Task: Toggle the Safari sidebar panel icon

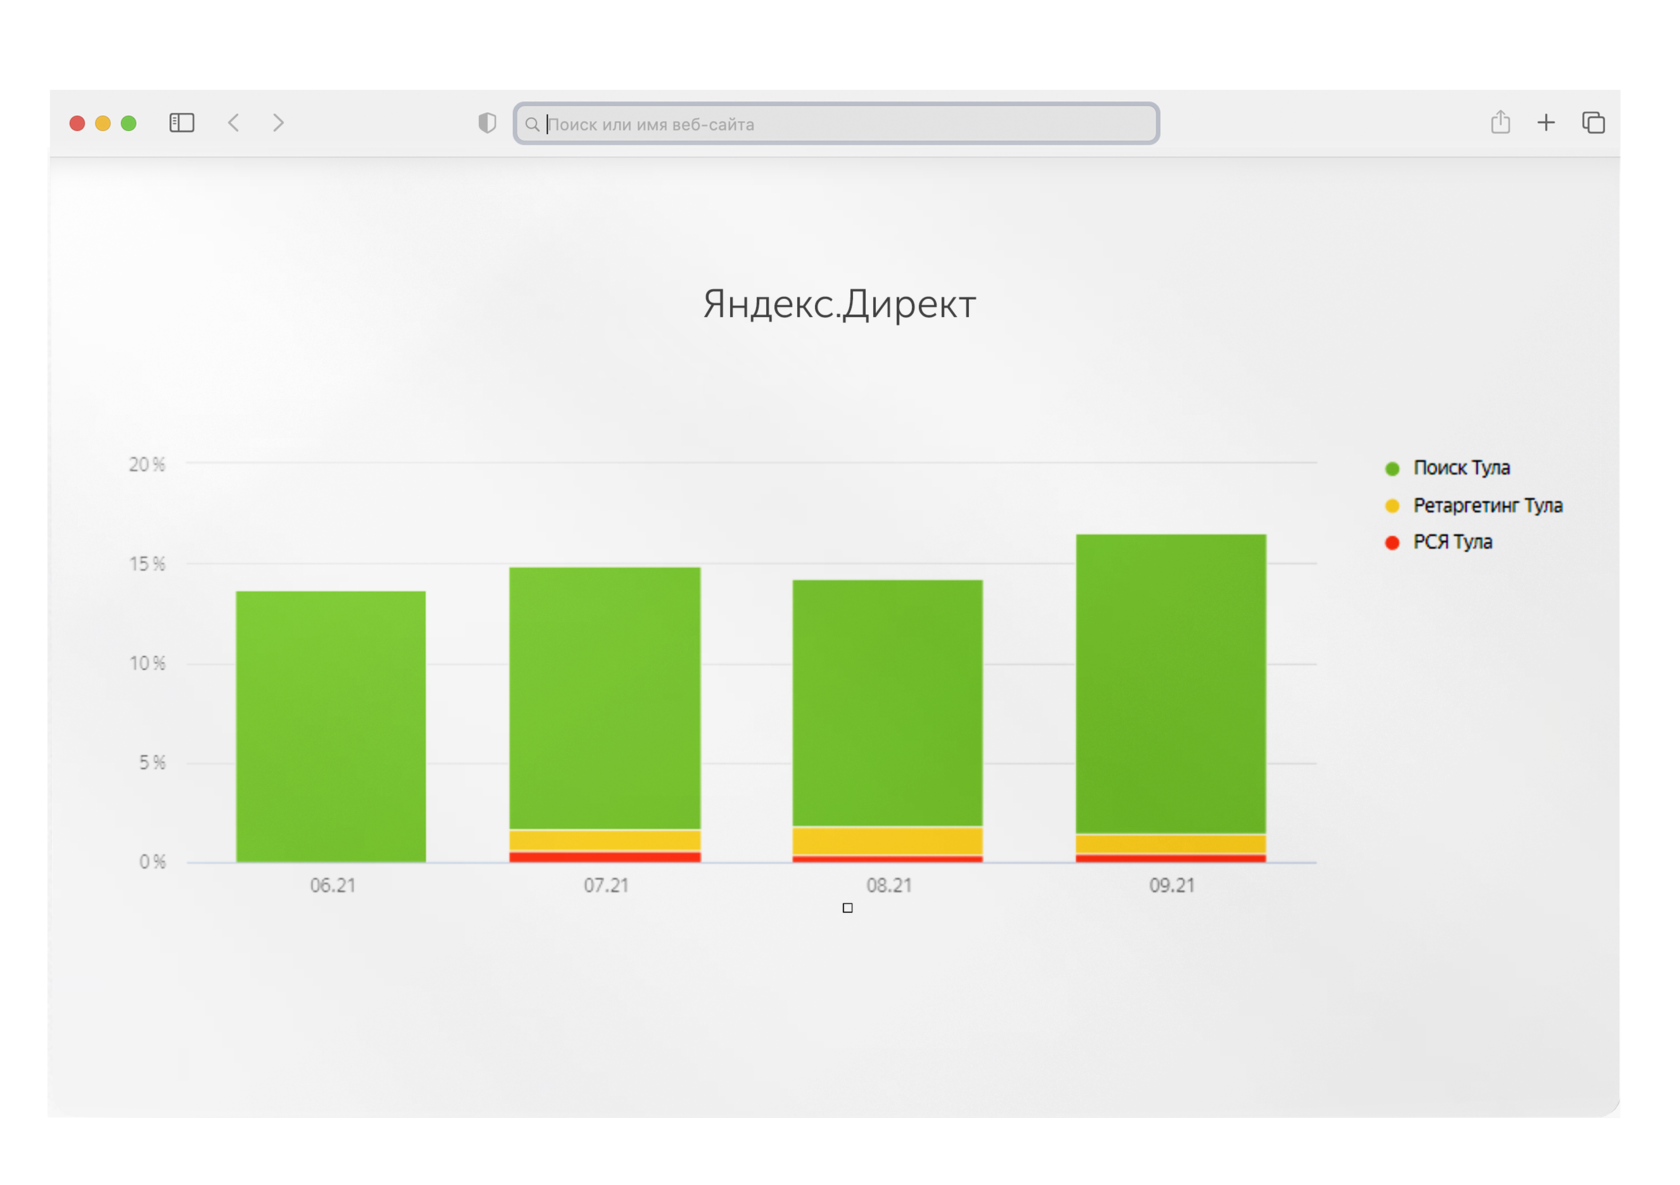Action: [x=181, y=123]
